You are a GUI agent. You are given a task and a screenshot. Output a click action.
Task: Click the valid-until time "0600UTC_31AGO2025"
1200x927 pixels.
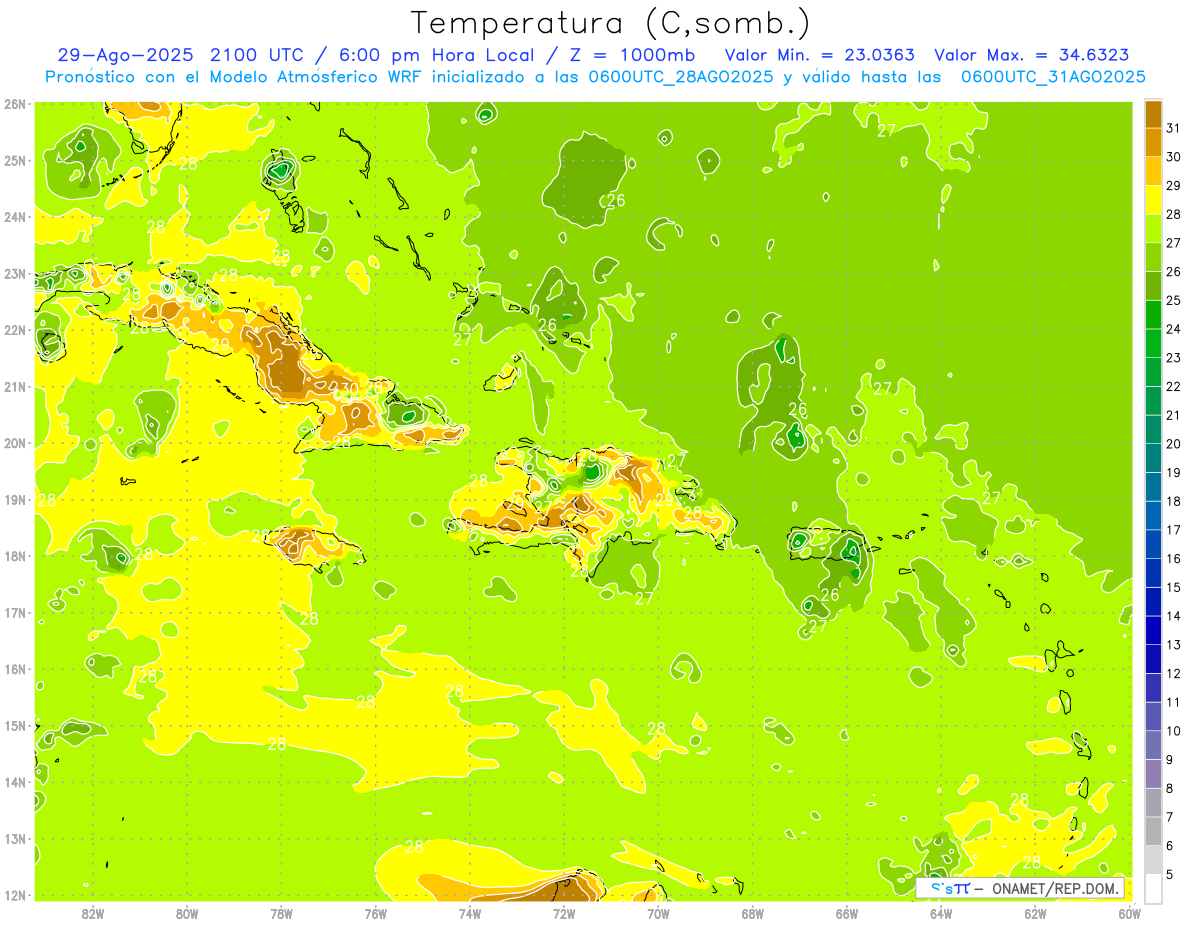pos(1053,77)
